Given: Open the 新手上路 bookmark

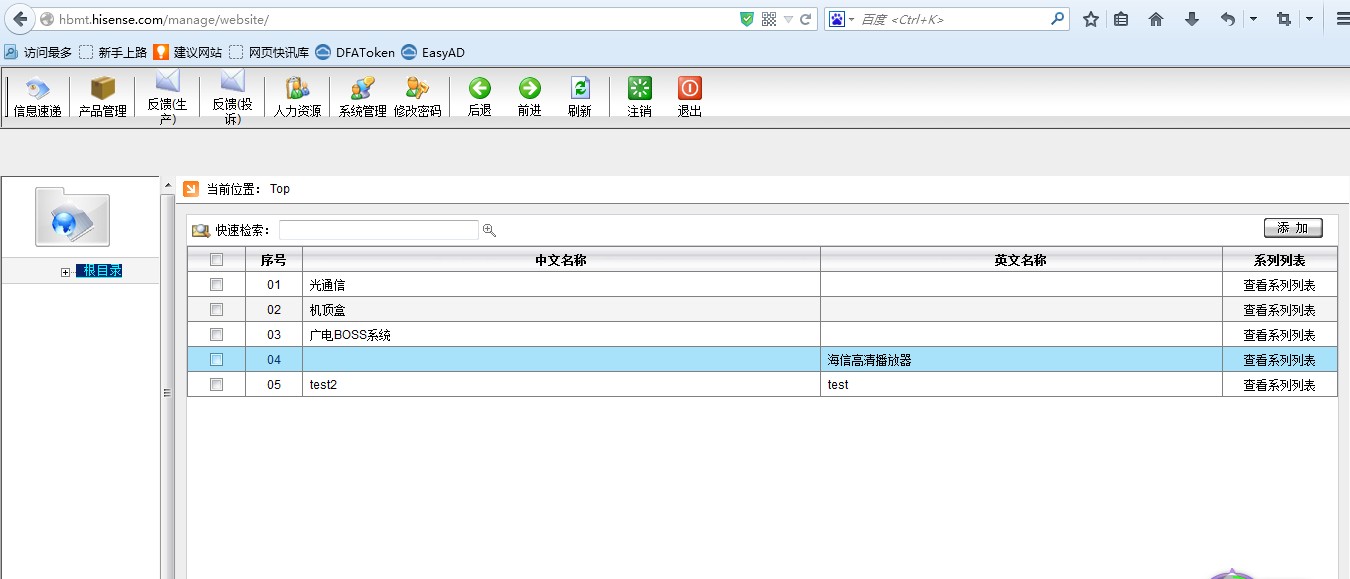Looking at the screenshot, I should (x=113, y=52).
